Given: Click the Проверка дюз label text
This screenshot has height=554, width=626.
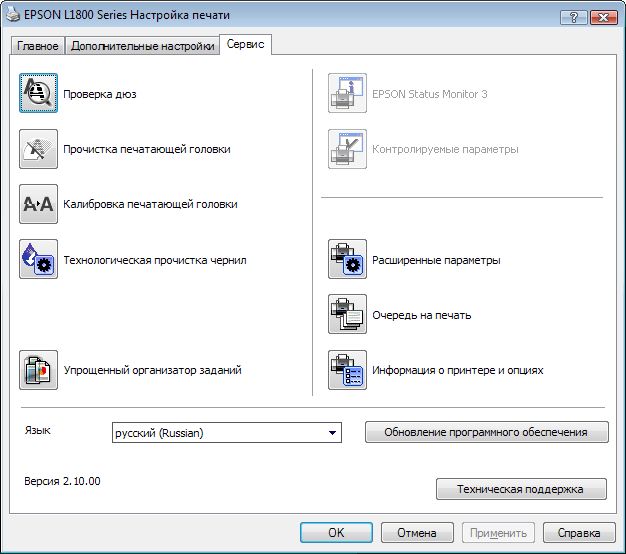Looking at the screenshot, I should (100, 94).
